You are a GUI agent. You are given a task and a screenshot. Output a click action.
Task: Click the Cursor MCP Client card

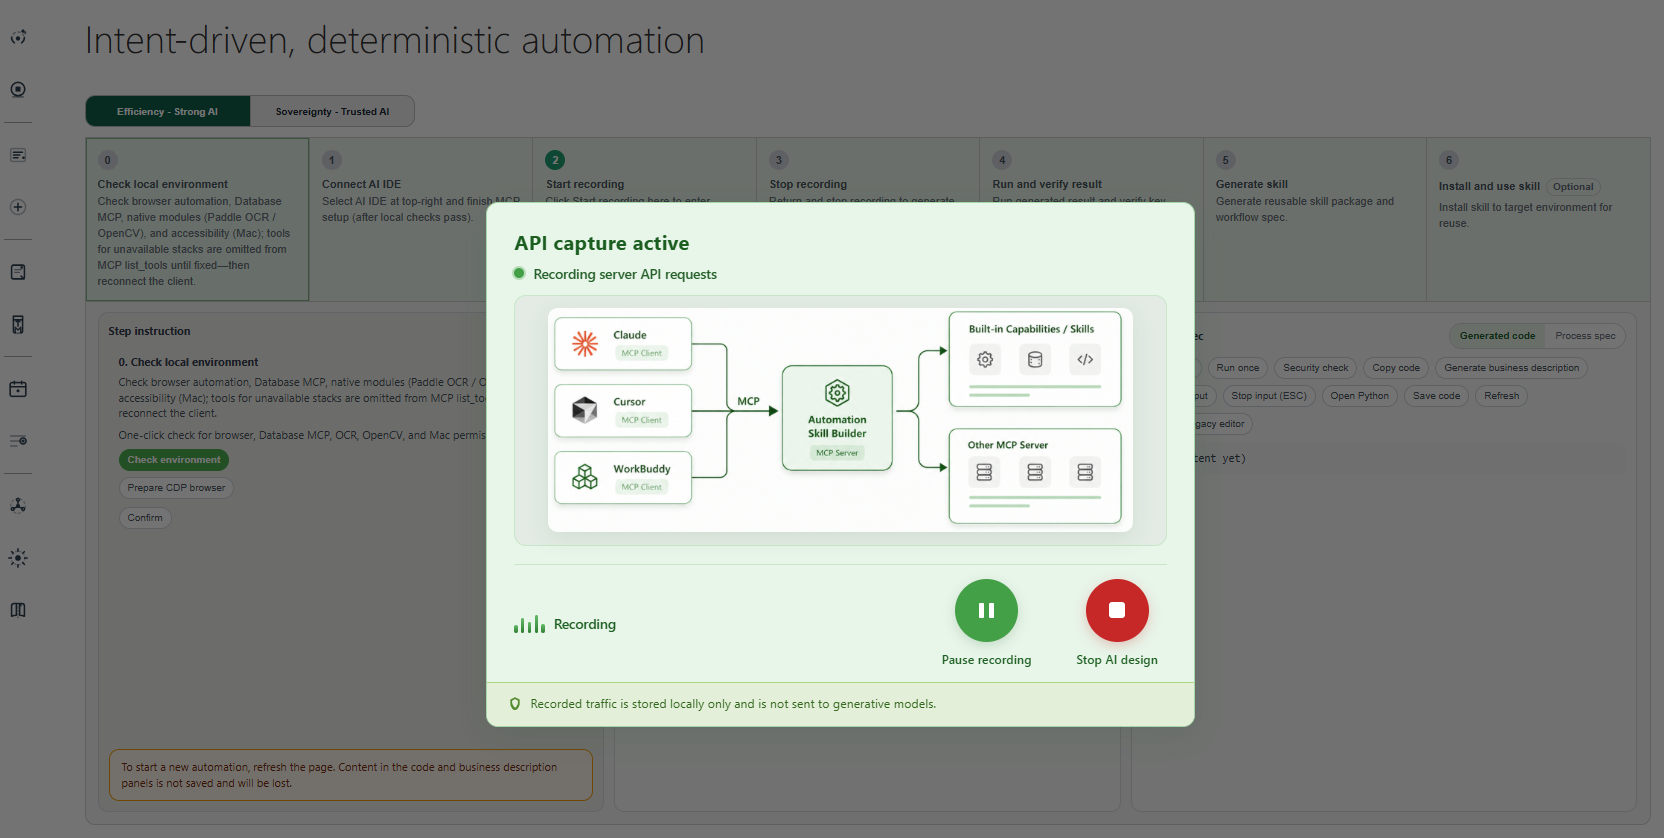tap(623, 410)
